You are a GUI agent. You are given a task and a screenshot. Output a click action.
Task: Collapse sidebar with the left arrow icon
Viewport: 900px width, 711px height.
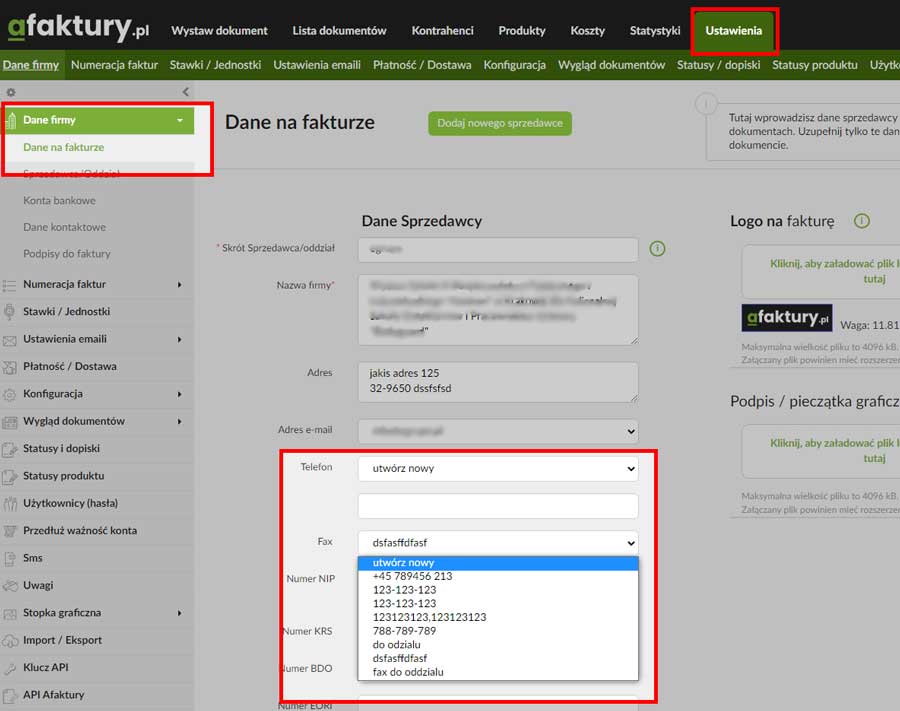click(185, 92)
